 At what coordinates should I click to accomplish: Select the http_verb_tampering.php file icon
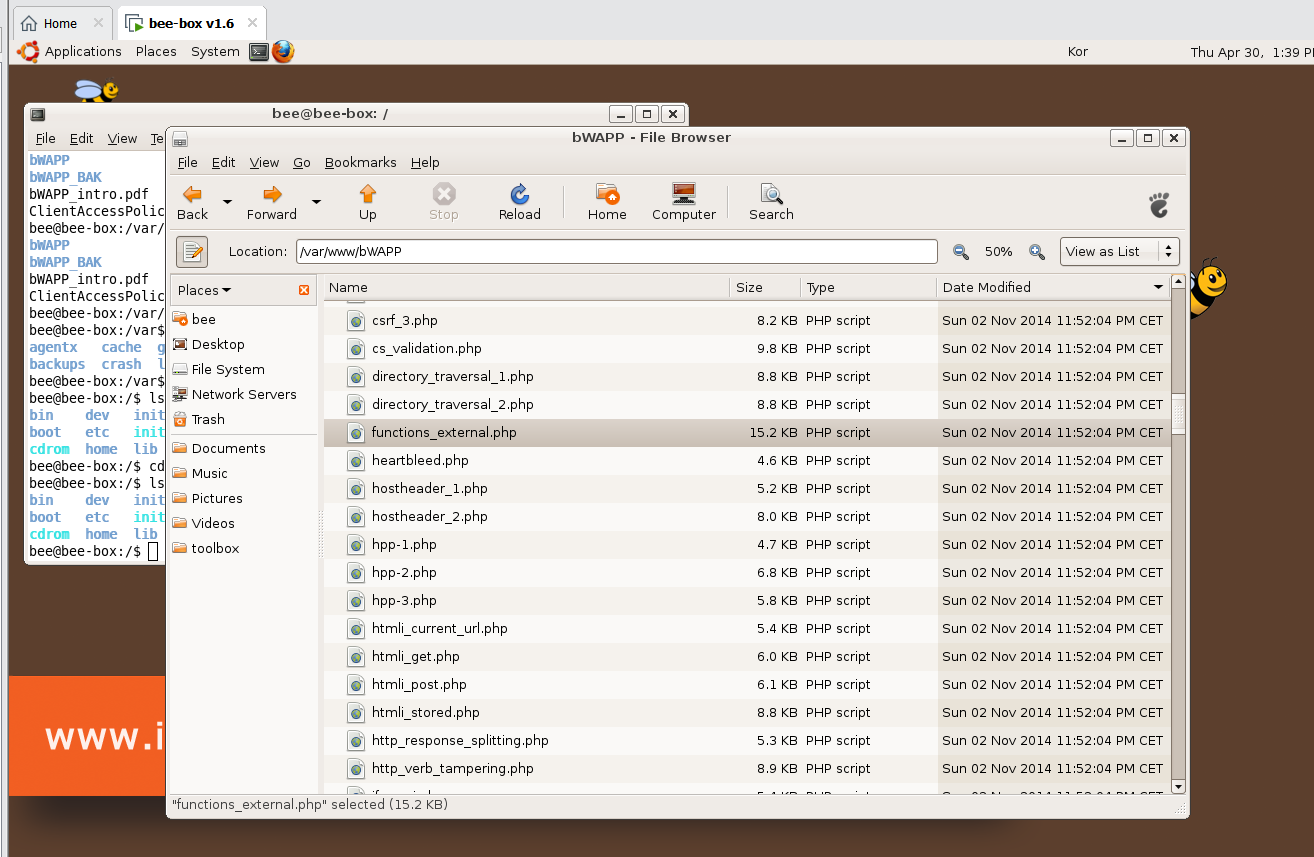coord(356,768)
